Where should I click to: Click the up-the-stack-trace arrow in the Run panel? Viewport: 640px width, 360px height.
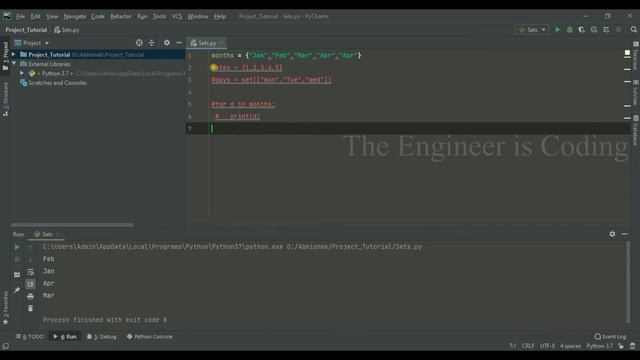(x=30, y=247)
